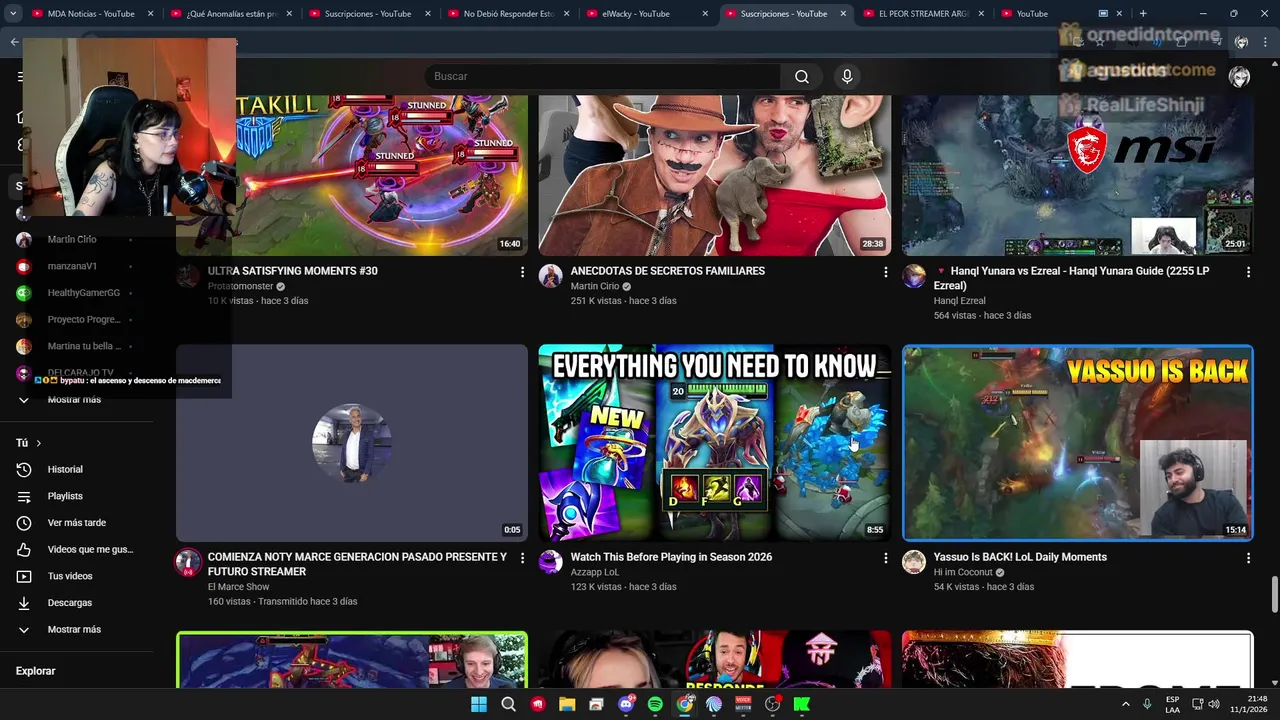Open Windows Start menu
The width and height of the screenshot is (1280, 720).
[x=479, y=704]
